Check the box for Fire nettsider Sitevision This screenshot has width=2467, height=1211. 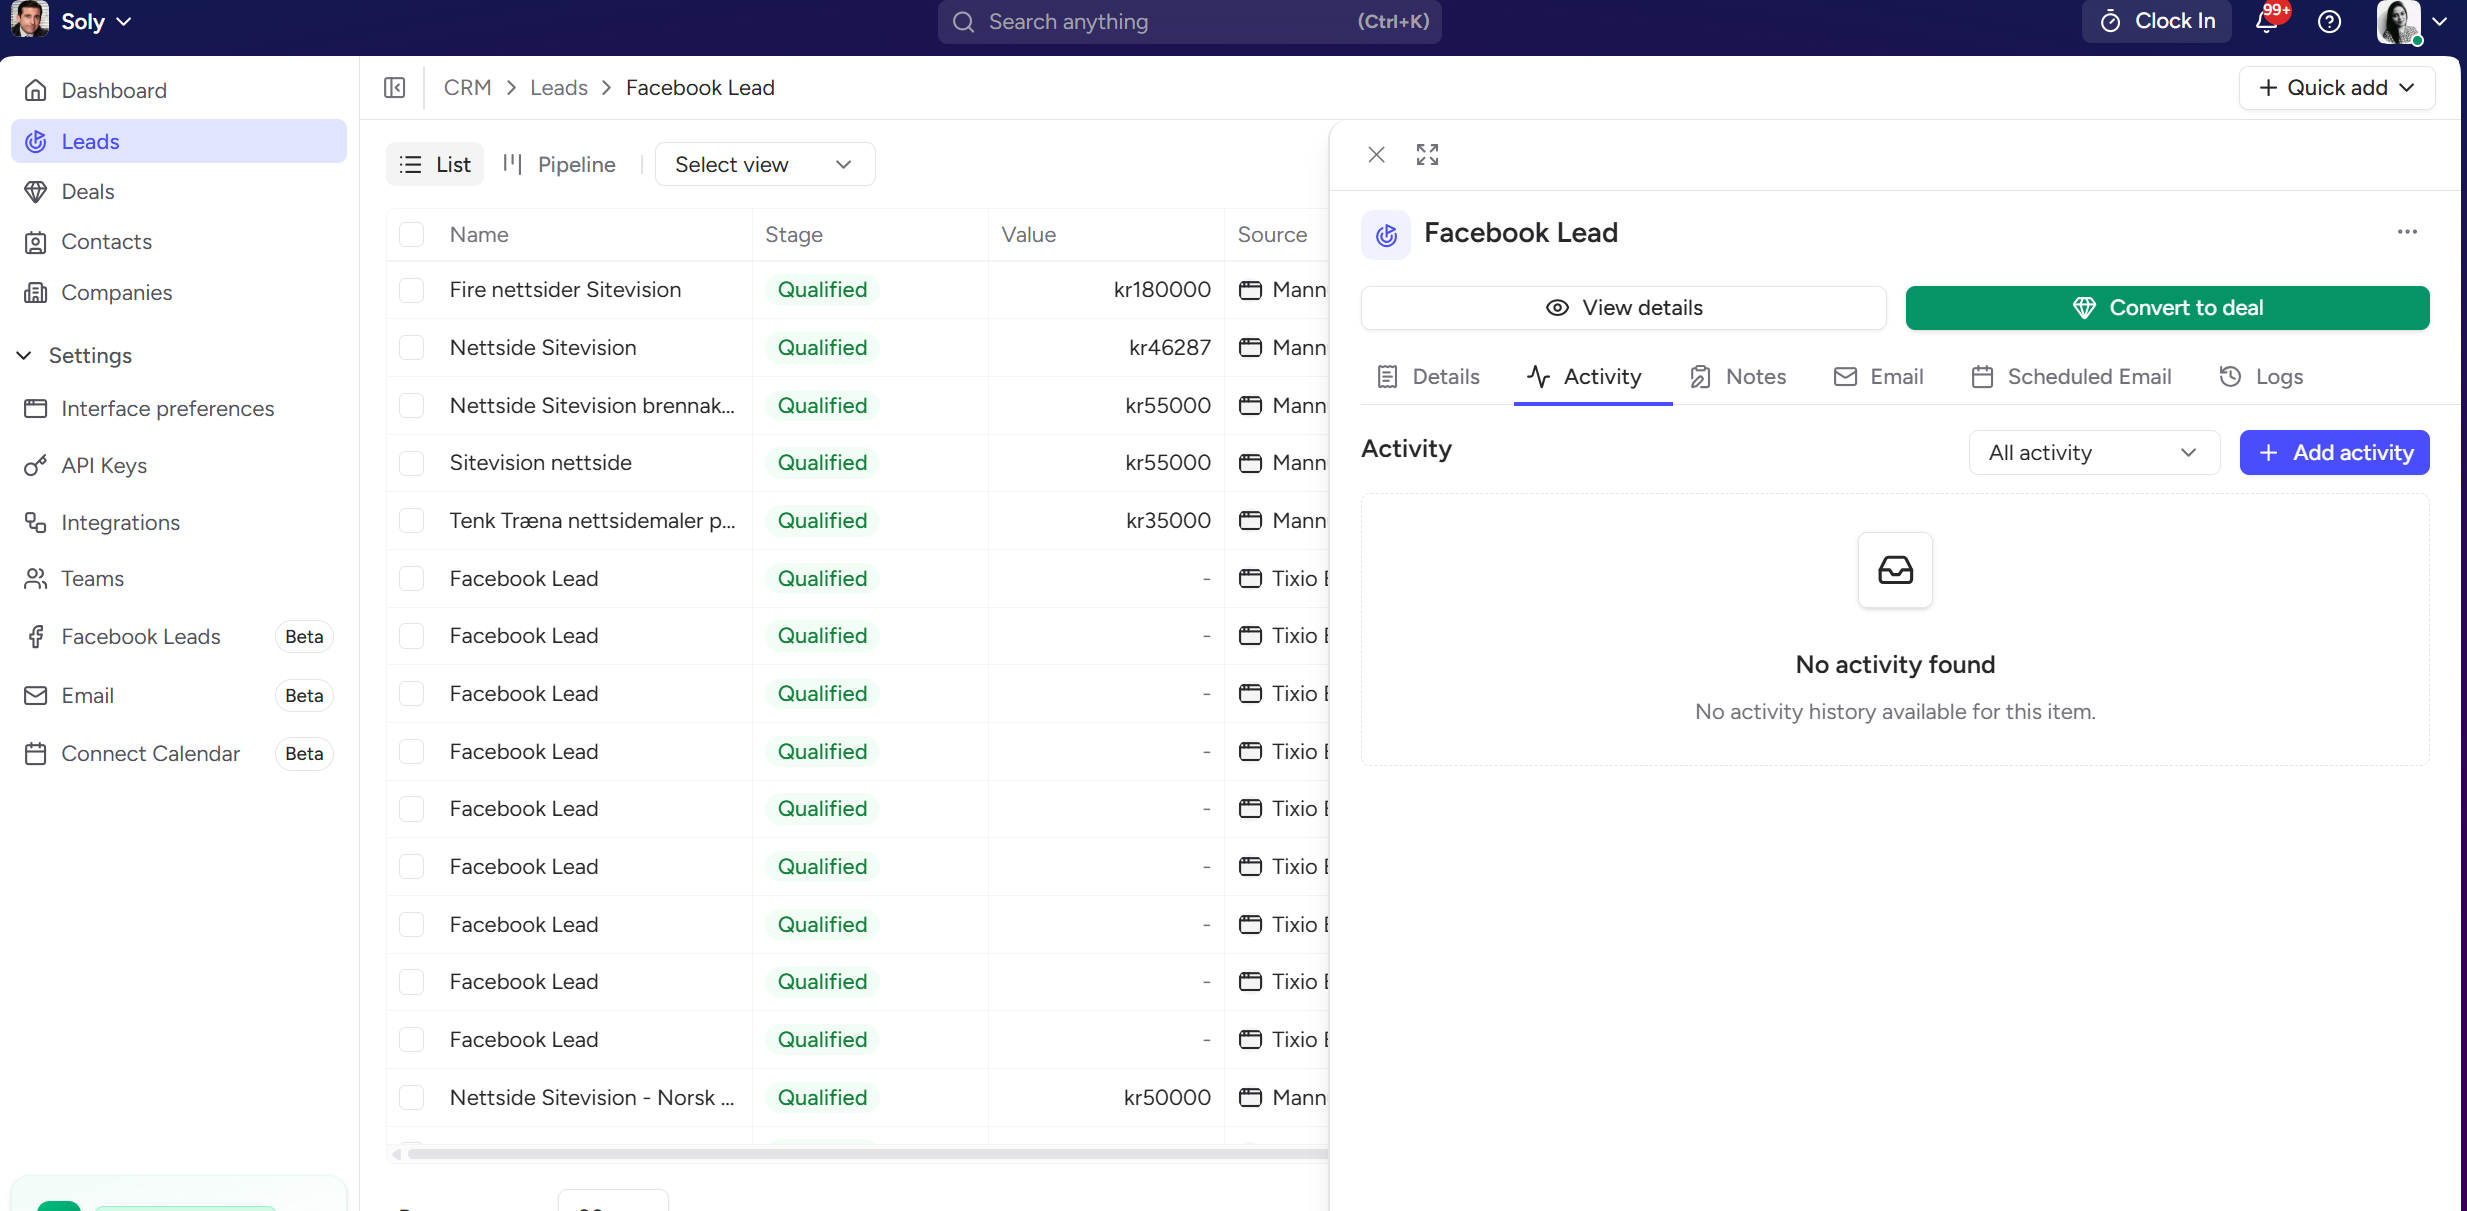point(411,290)
